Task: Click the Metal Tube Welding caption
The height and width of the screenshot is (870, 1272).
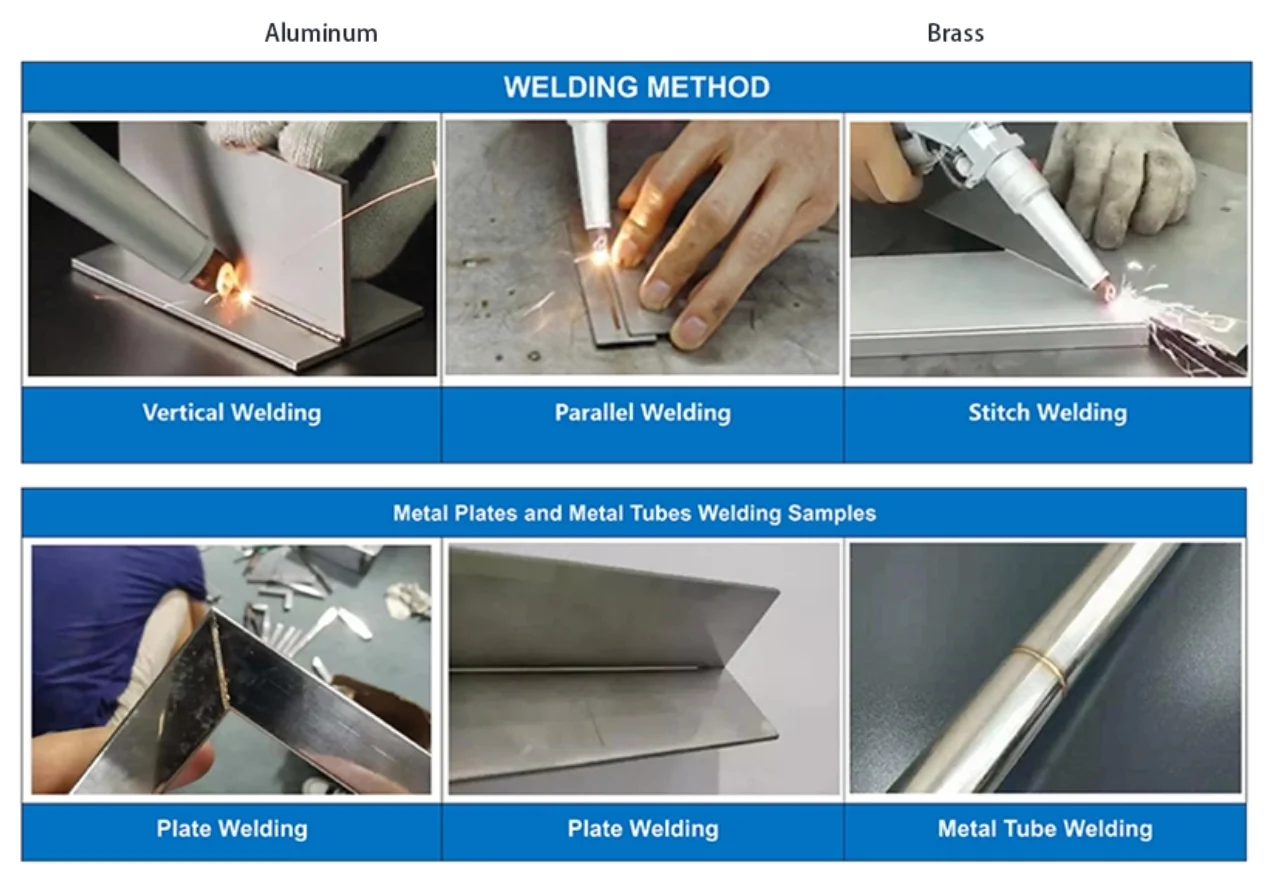Action: coord(1045,829)
